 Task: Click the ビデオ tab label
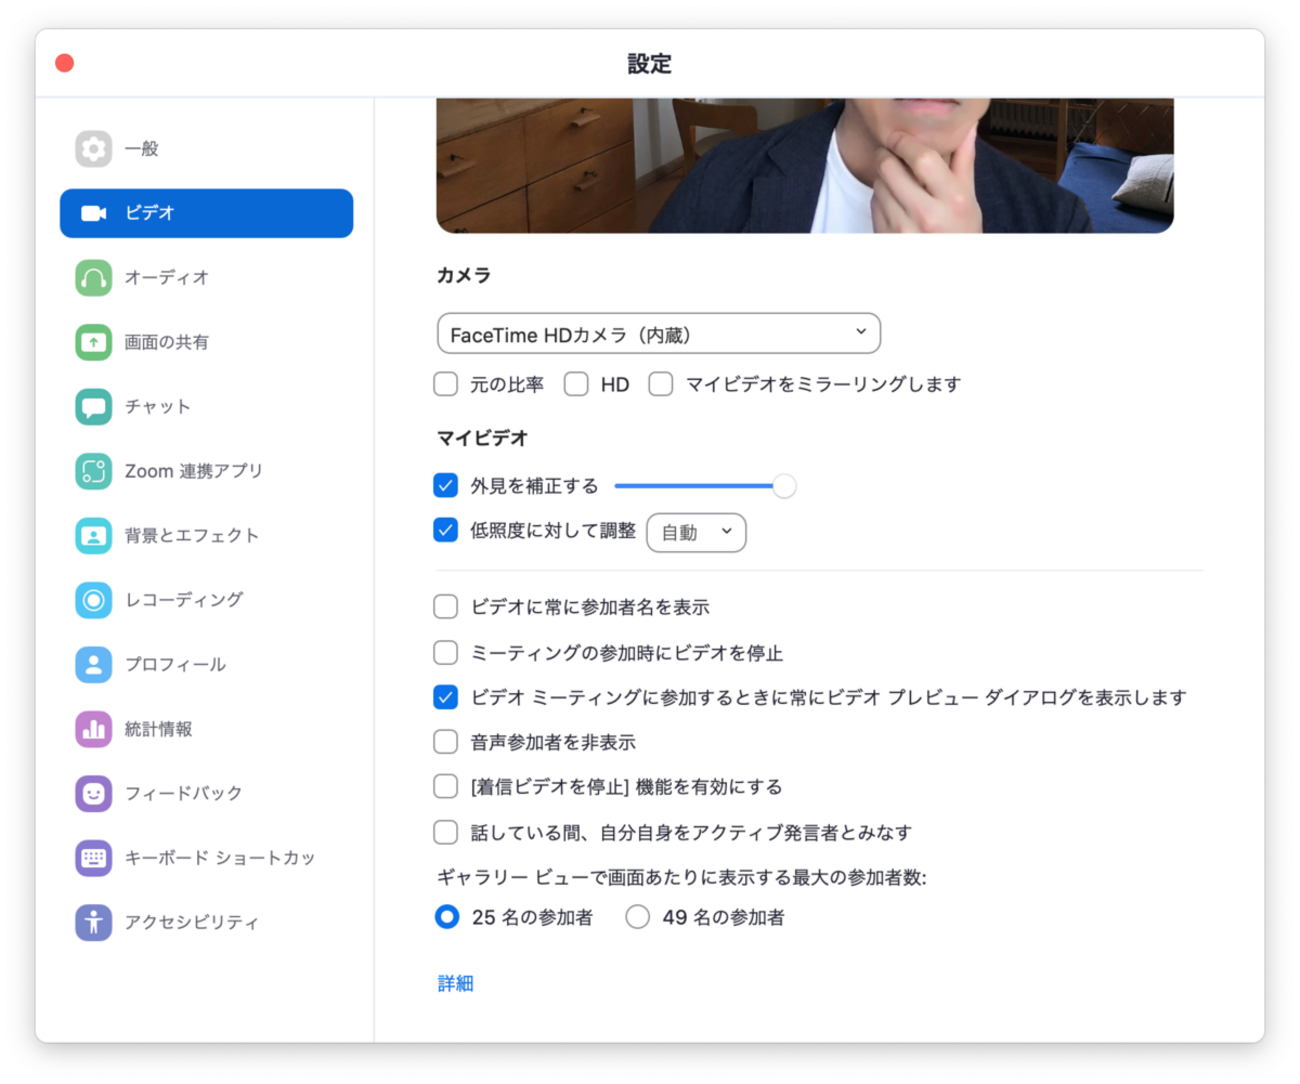click(x=149, y=213)
